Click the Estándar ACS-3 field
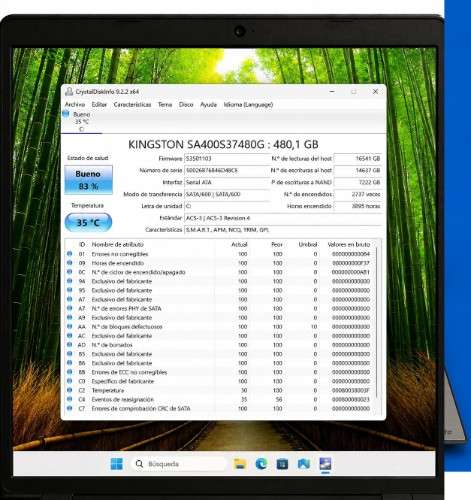471x500 pixels. [x=283, y=218]
